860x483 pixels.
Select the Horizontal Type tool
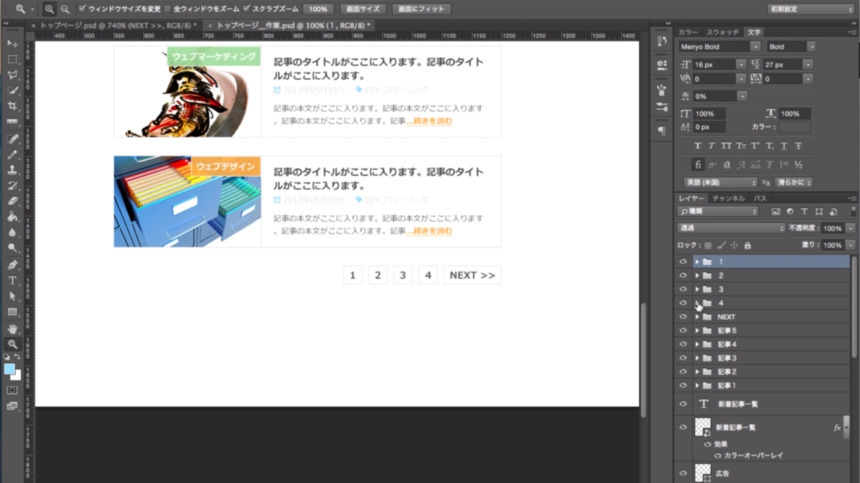[12, 281]
